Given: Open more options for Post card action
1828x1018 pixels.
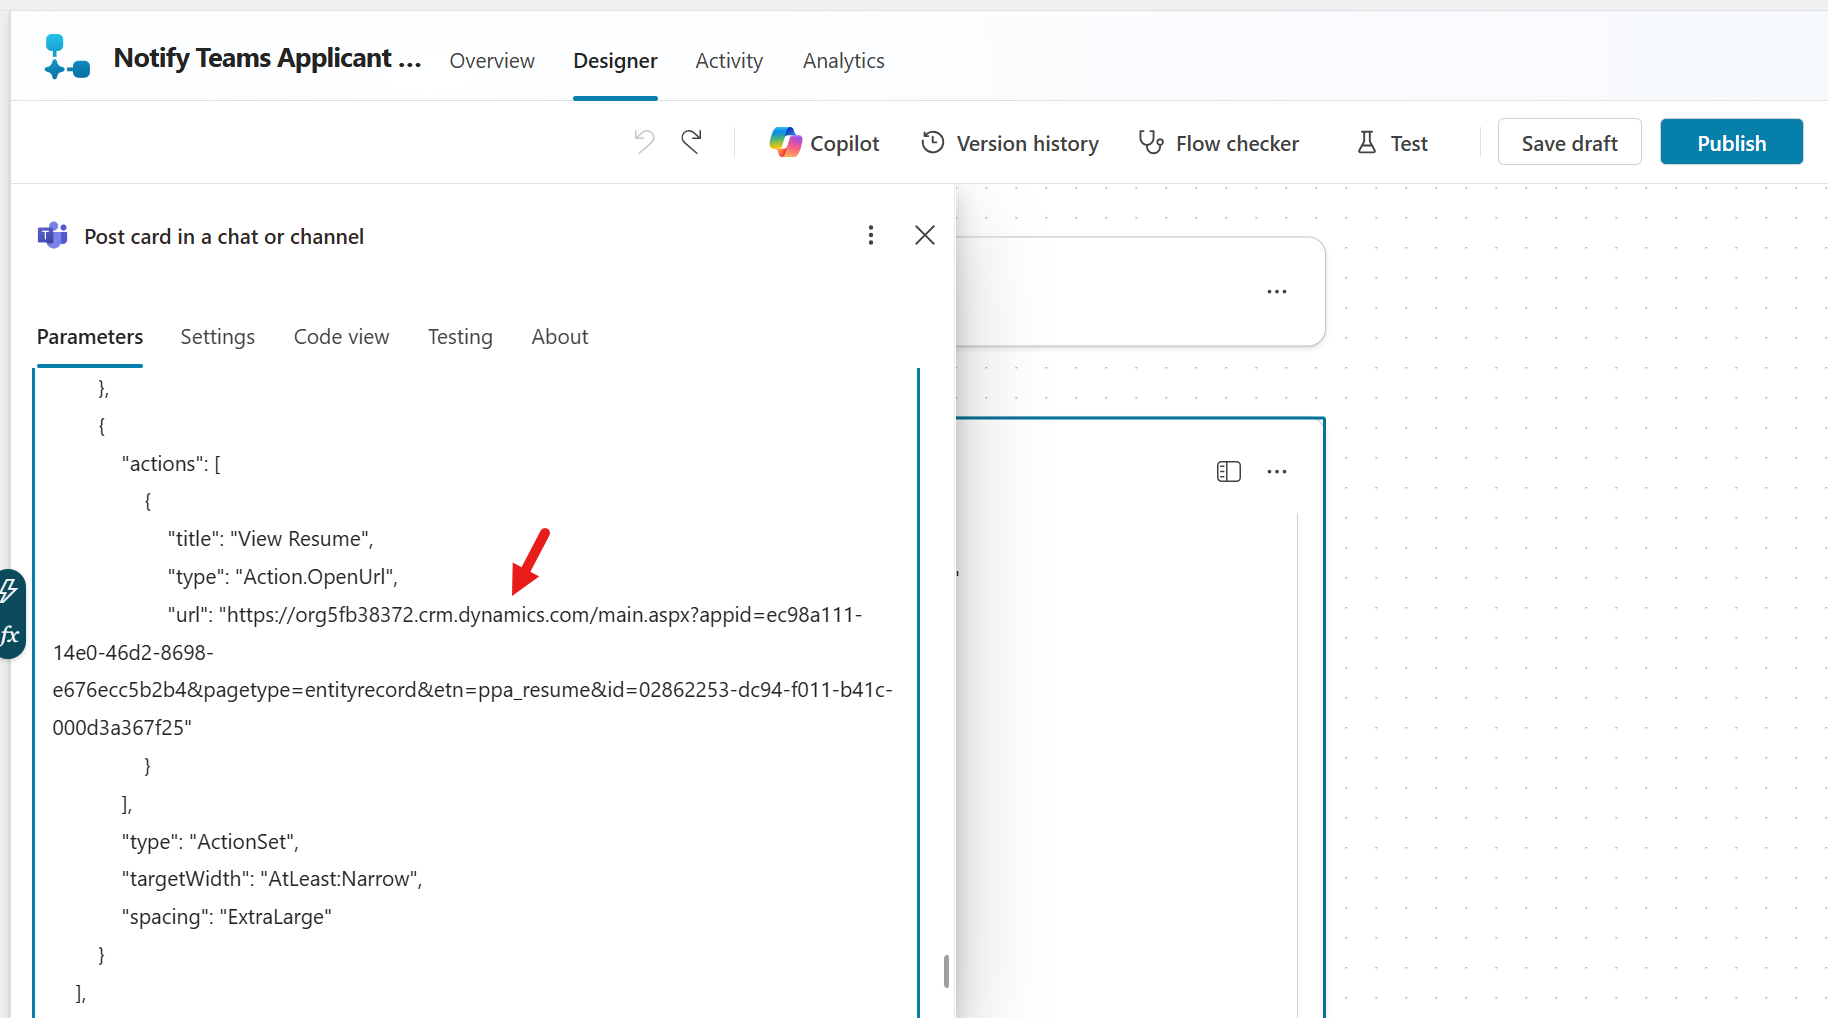Looking at the screenshot, I should 871,235.
